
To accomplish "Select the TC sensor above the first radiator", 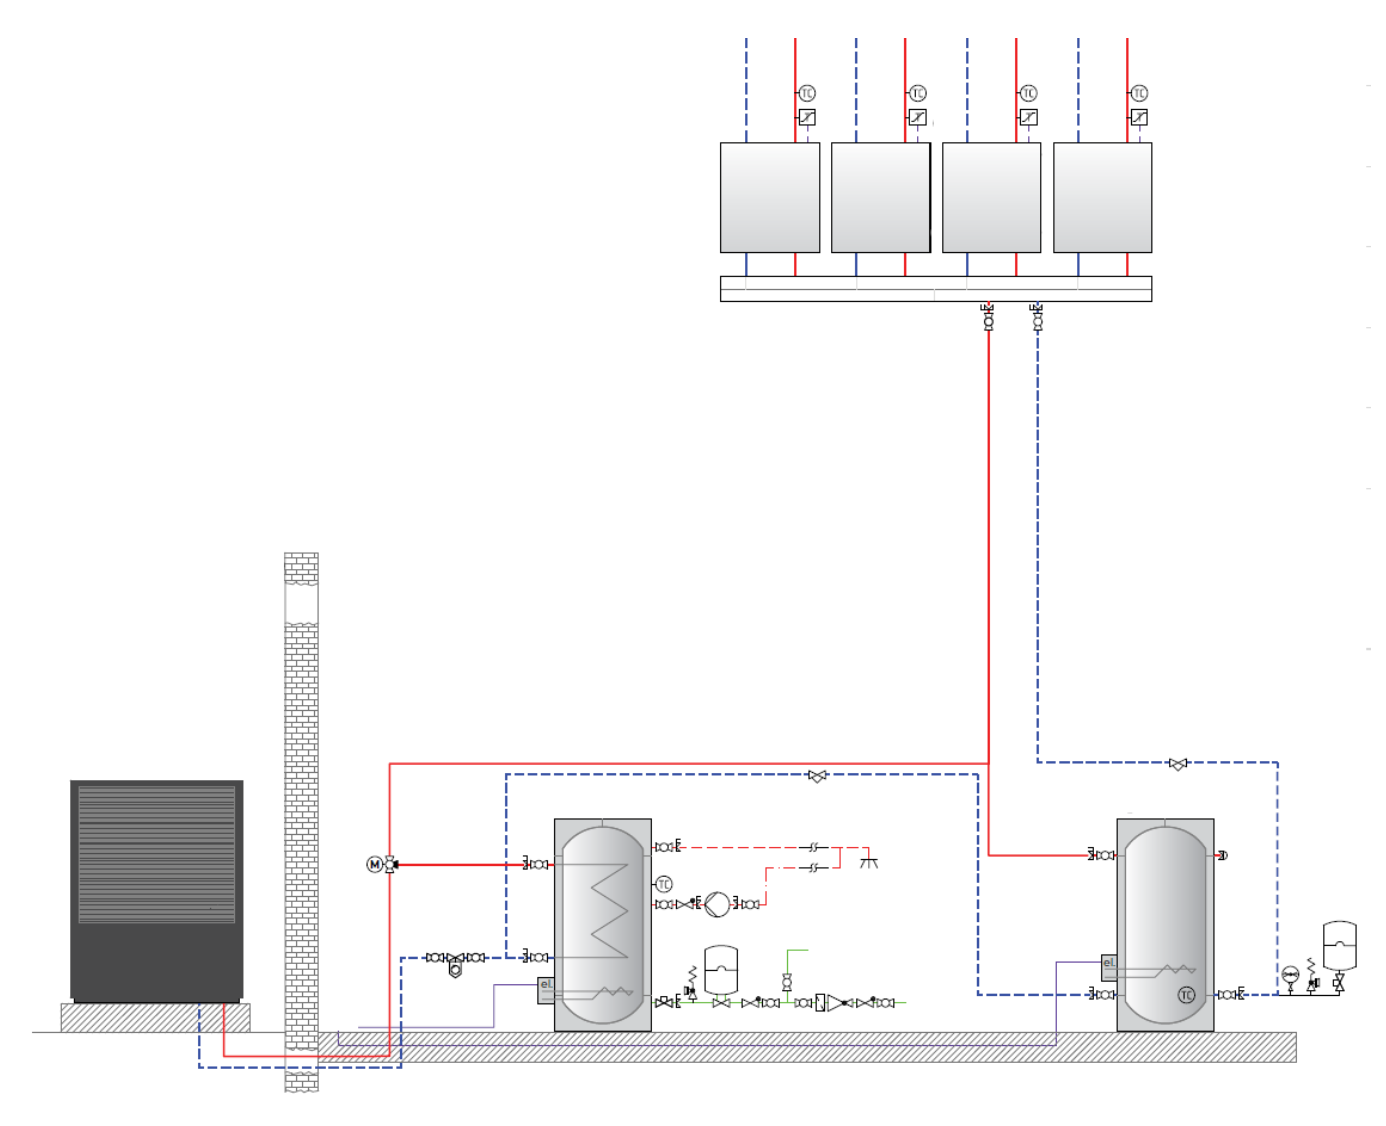I will coord(807,93).
